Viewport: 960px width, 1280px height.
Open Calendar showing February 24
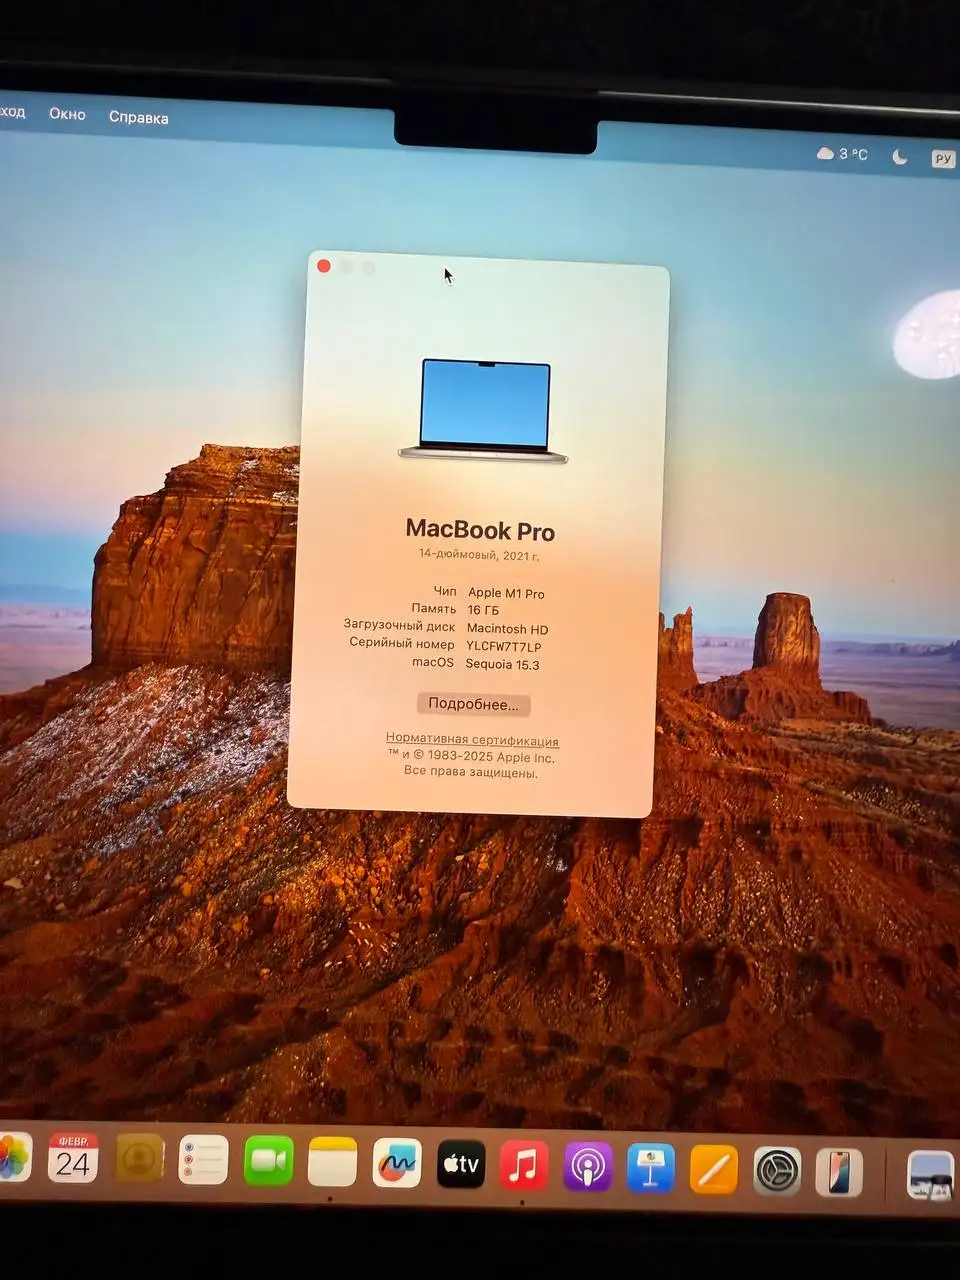point(71,1163)
